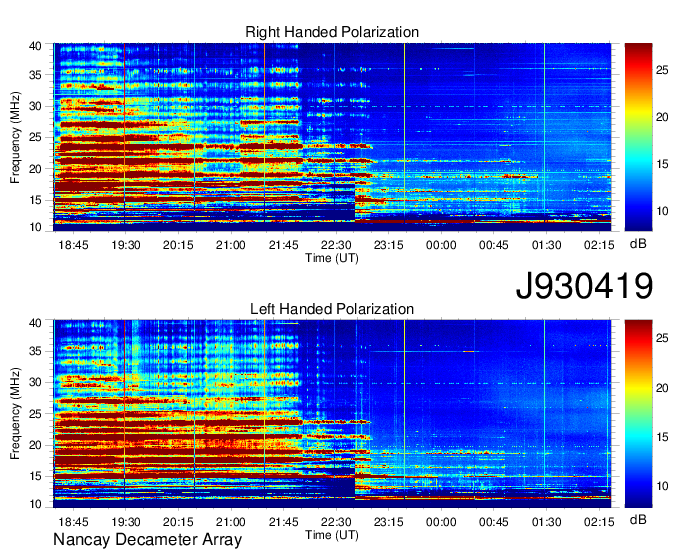
Task: Click 'Time (UT)' axis label under bottom plot
Action: [x=332, y=535]
